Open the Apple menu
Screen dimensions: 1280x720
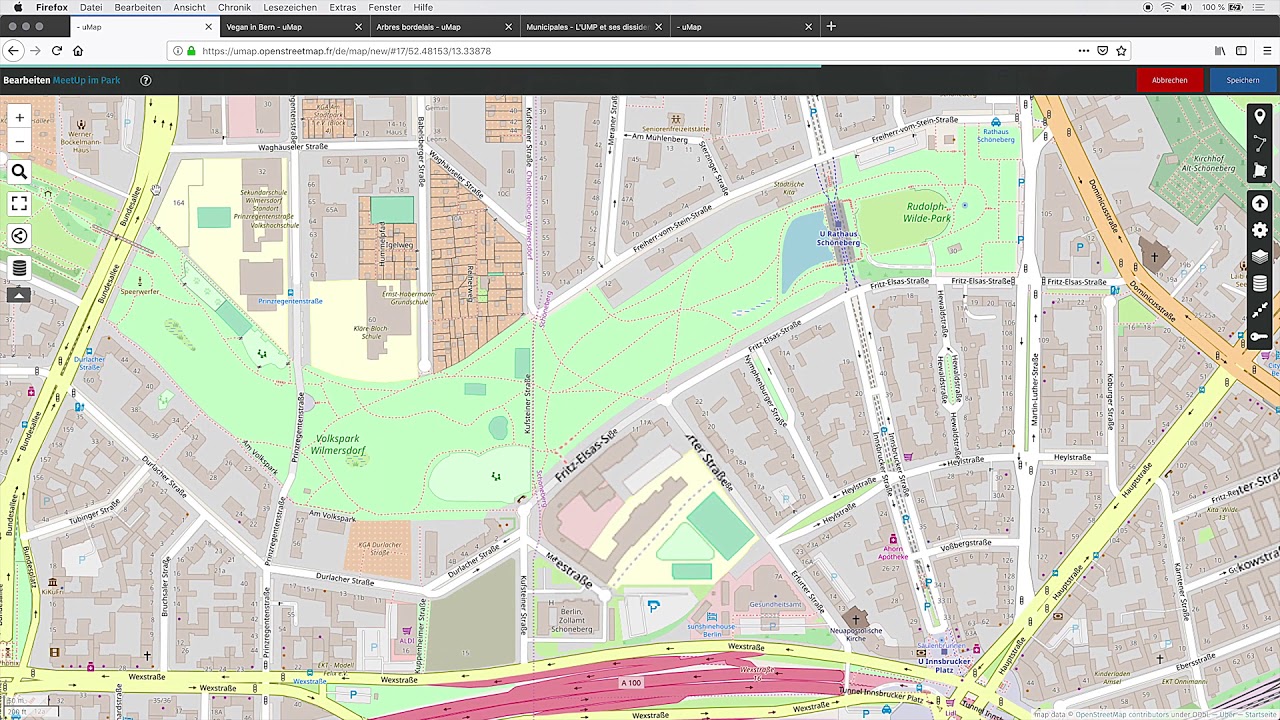point(17,7)
